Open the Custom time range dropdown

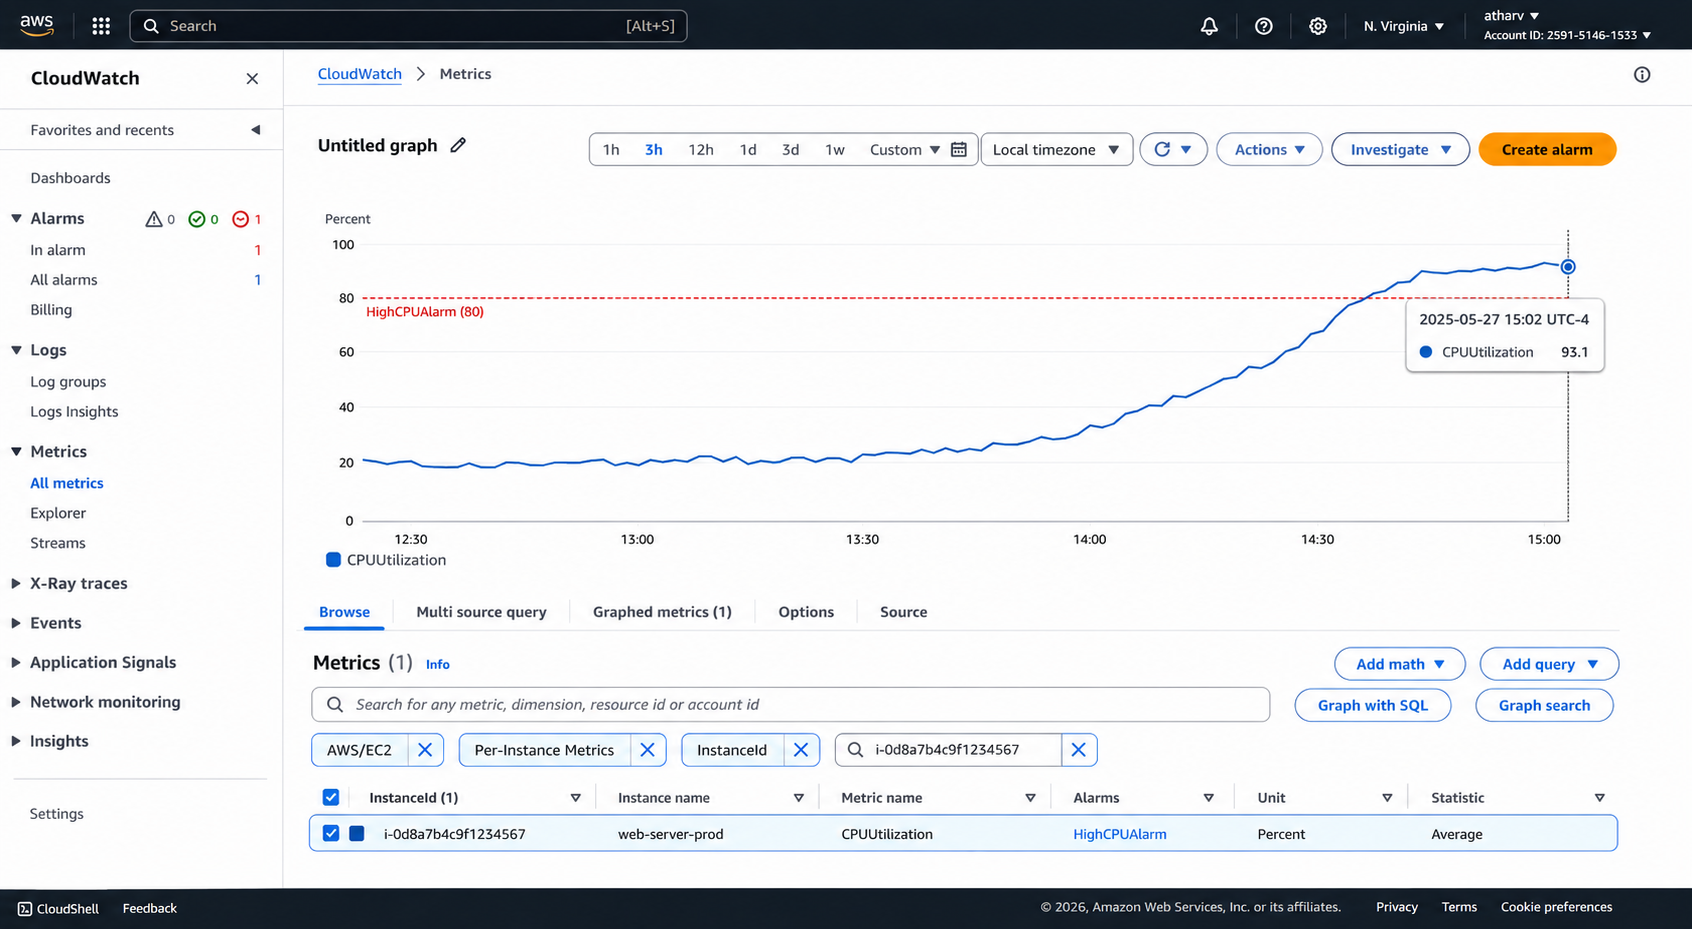(905, 149)
